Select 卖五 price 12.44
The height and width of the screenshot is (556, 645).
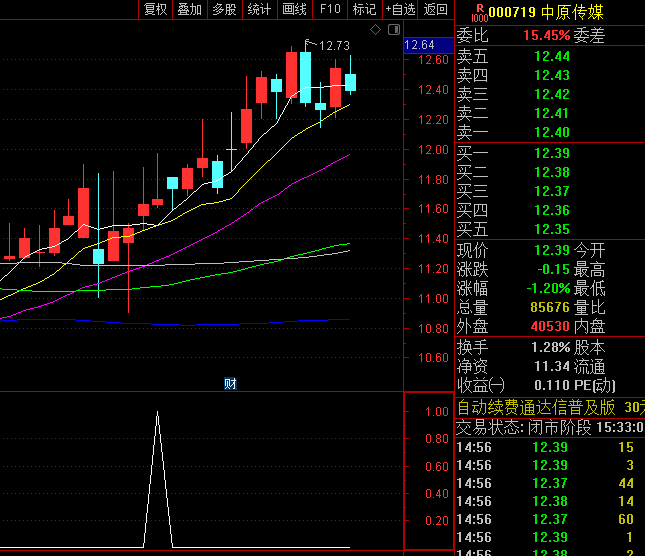pos(550,56)
